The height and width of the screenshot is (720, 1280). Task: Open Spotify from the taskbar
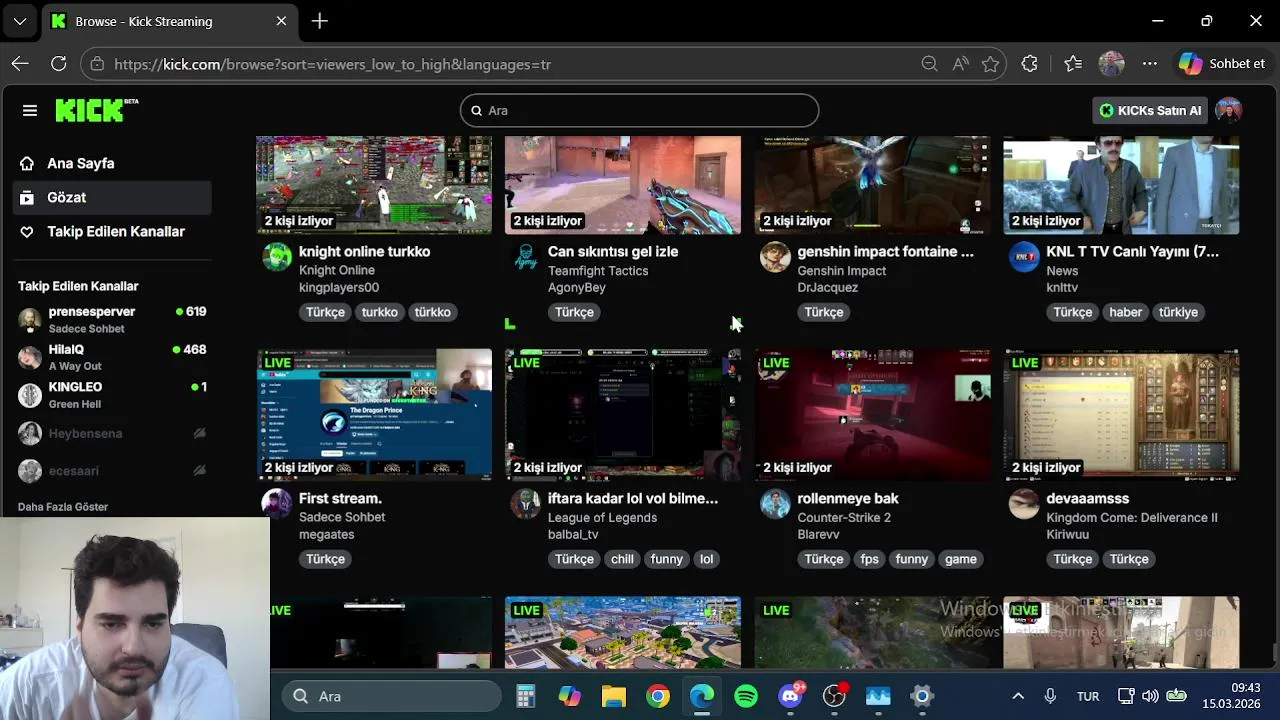[x=746, y=696]
